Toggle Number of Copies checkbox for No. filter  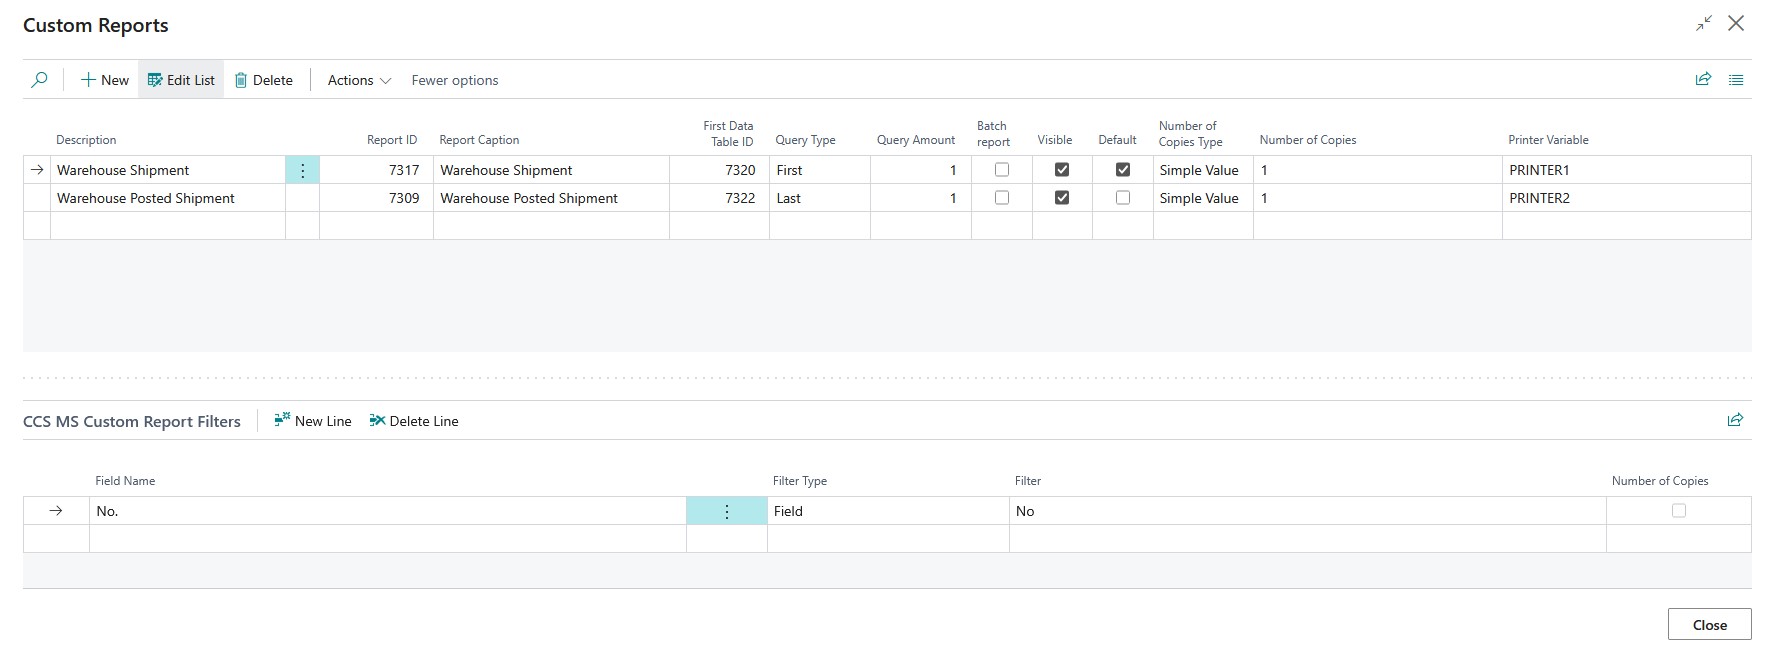(x=1679, y=511)
